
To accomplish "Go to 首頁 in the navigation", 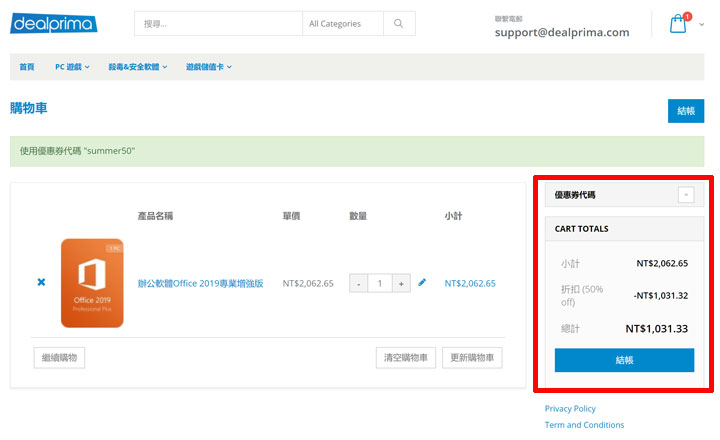I will 27,67.
